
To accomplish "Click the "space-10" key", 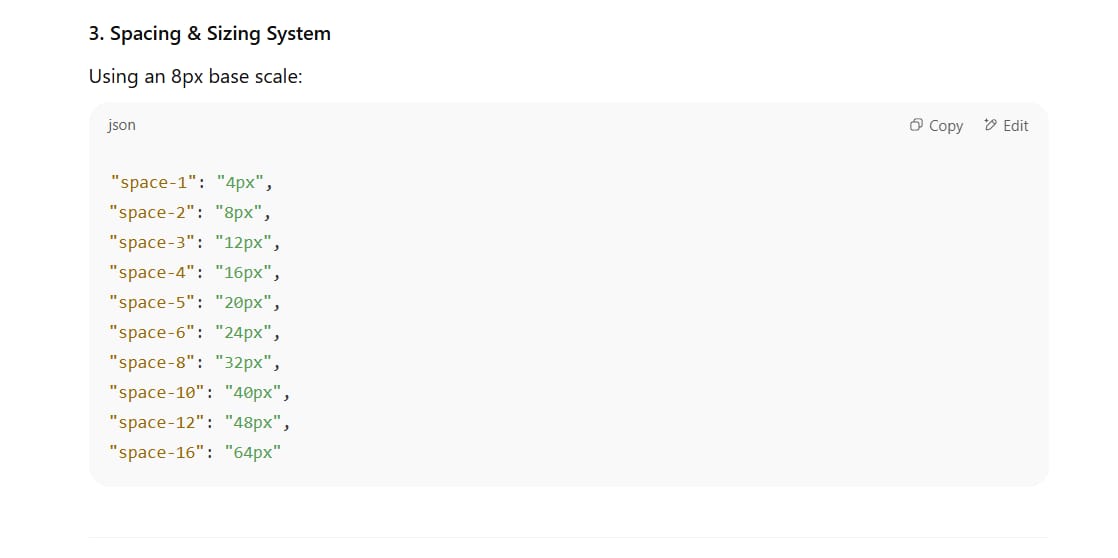I will (x=157, y=392).
